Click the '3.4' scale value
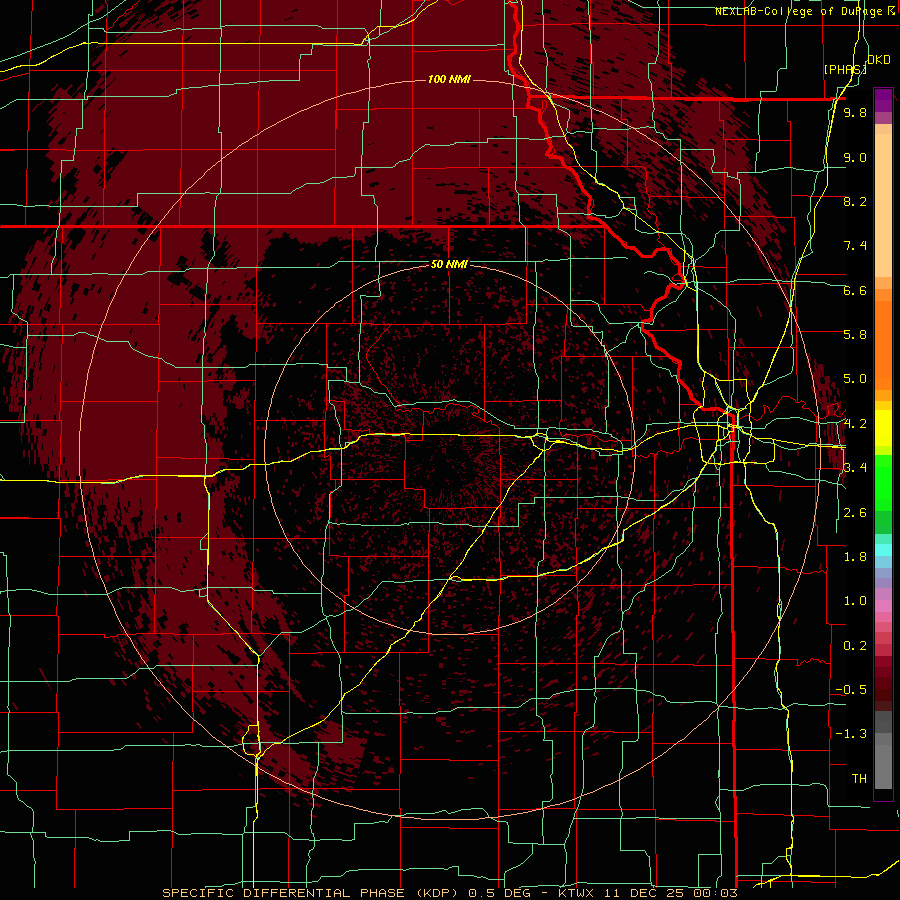The width and height of the screenshot is (900, 900). 855,468
